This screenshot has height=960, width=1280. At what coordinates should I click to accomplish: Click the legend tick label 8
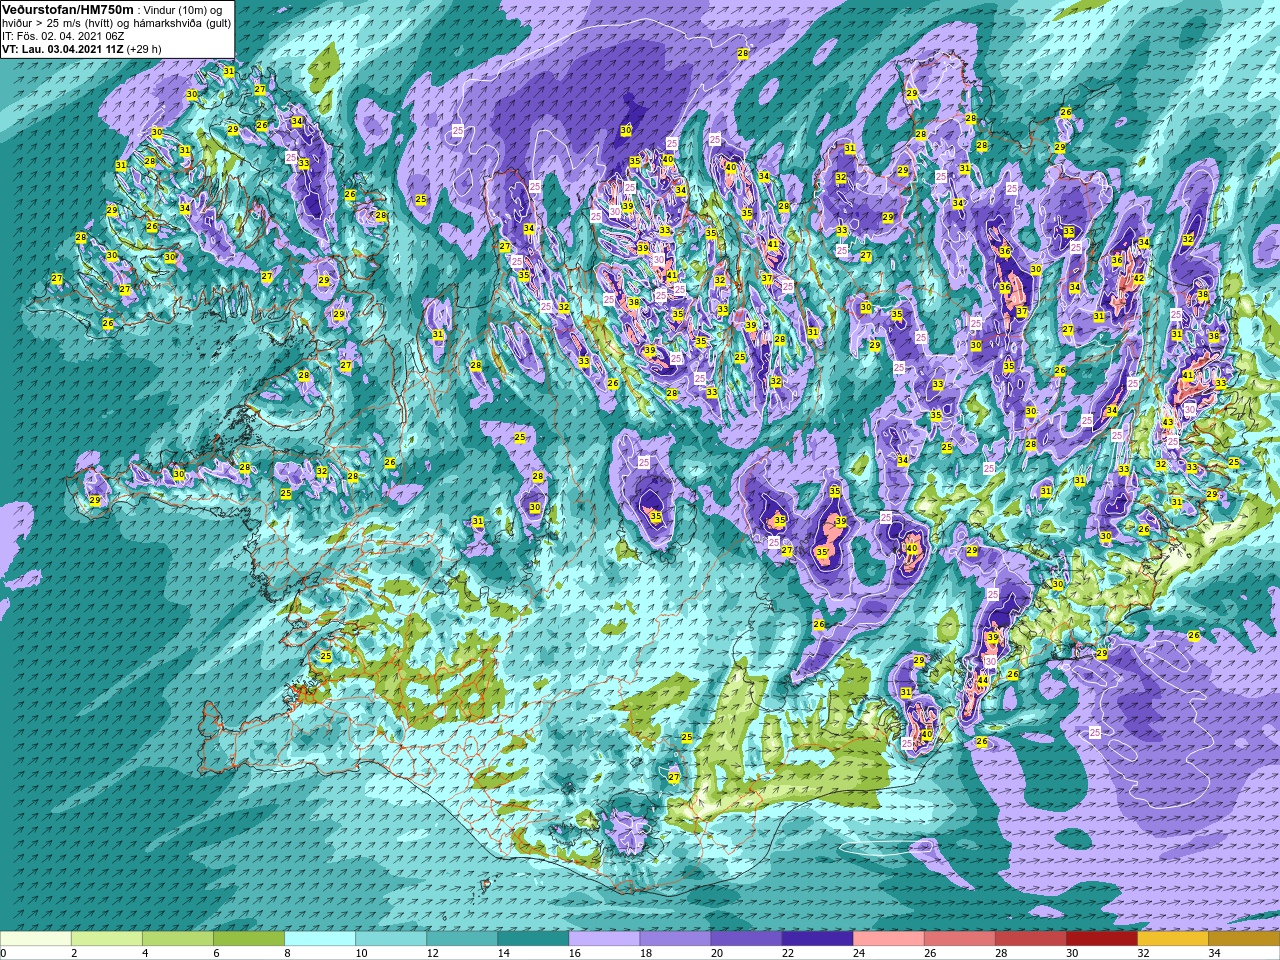coord(288,953)
